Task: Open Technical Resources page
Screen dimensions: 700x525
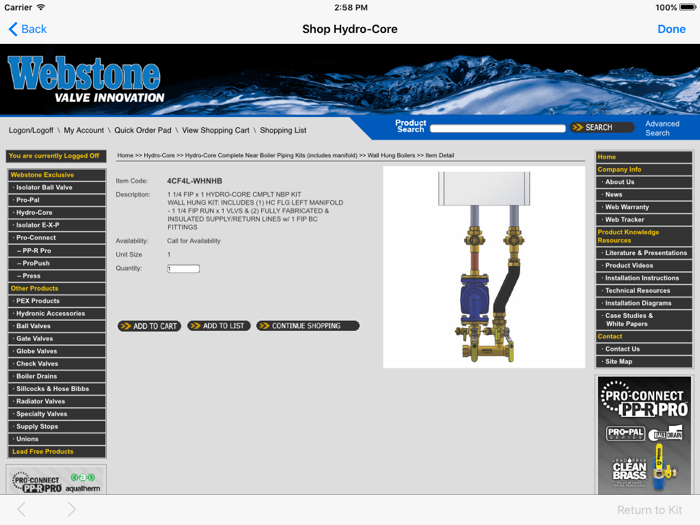Action: (644, 290)
